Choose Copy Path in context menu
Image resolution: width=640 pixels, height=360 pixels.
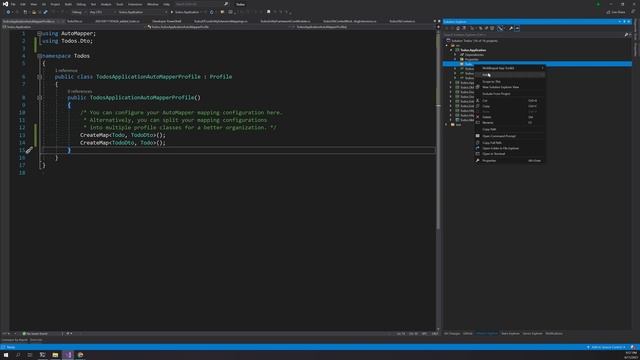[x=509, y=129]
